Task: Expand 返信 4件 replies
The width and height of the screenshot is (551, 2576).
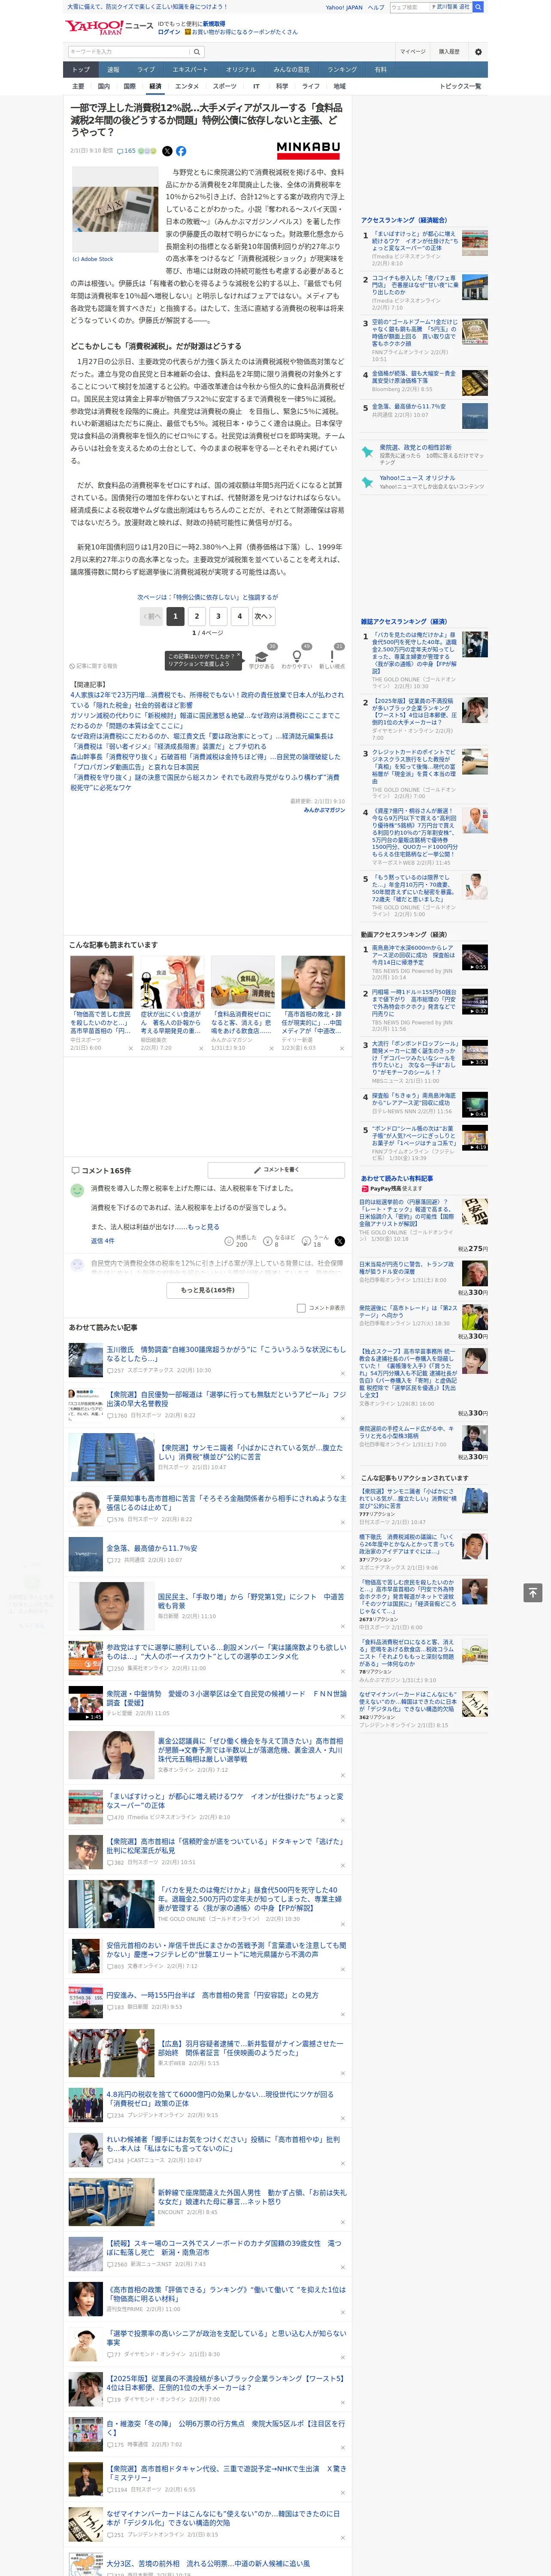Action: 102,1241
